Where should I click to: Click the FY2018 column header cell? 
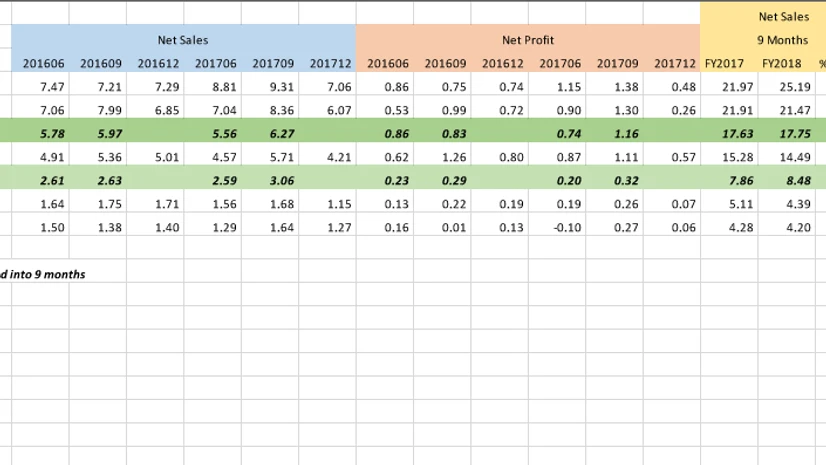coord(782,64)
